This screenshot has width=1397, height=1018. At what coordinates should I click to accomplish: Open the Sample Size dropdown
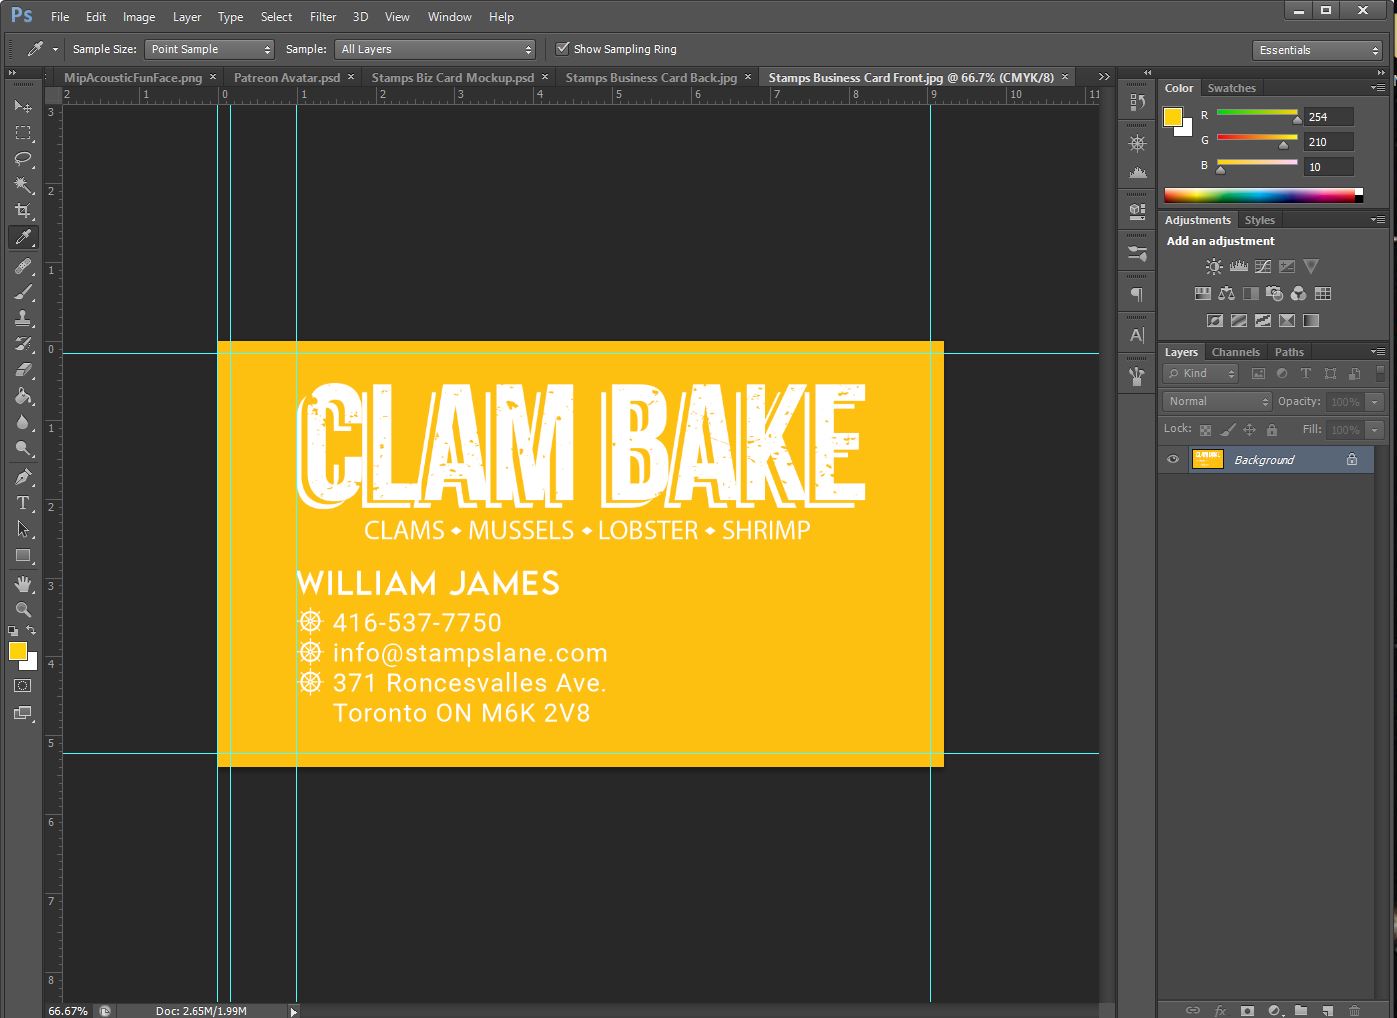pos(209,49)
